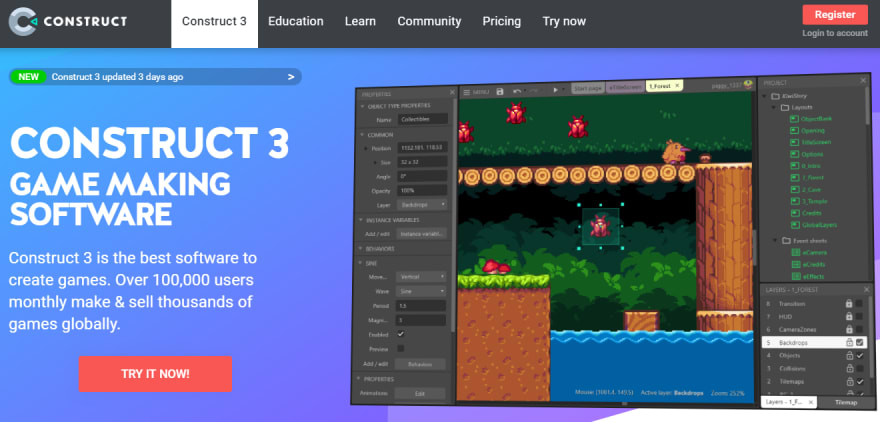Open the Learn menu item
Screen dimensions: 880x422
360,21
